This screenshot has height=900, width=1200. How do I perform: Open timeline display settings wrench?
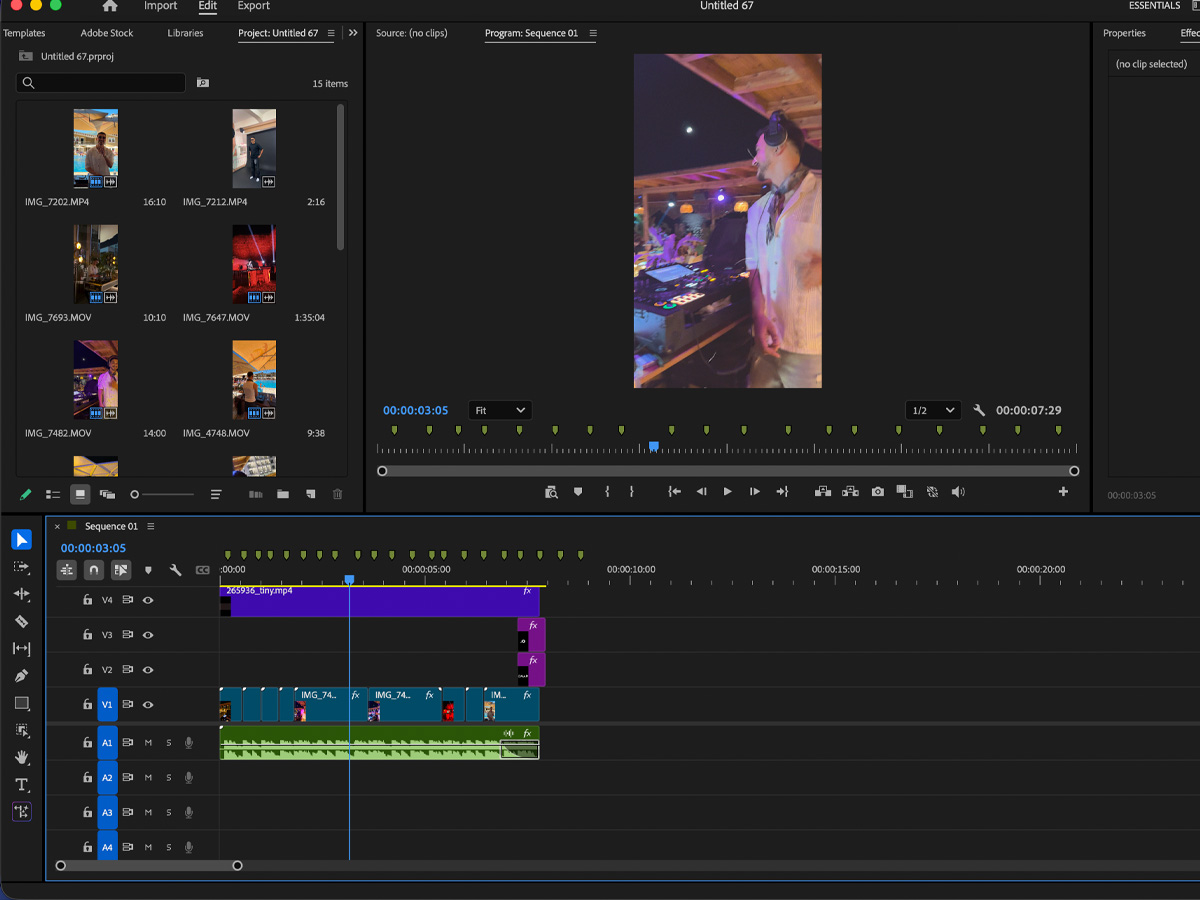(175, 570)
